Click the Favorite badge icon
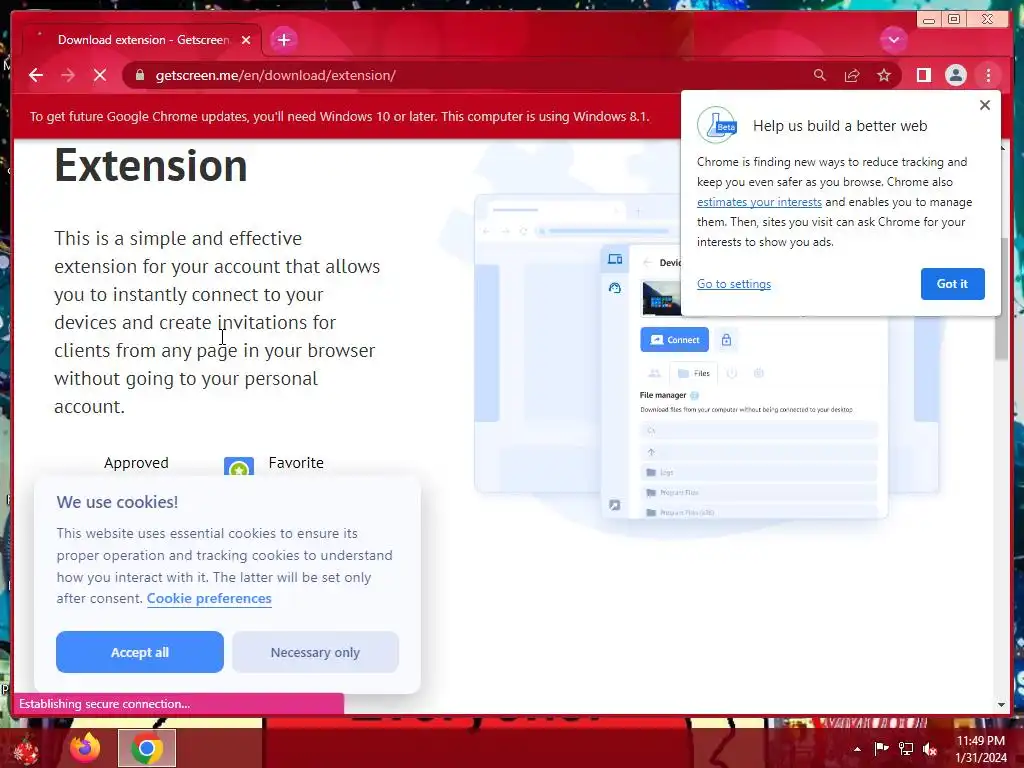 point(239,466)
